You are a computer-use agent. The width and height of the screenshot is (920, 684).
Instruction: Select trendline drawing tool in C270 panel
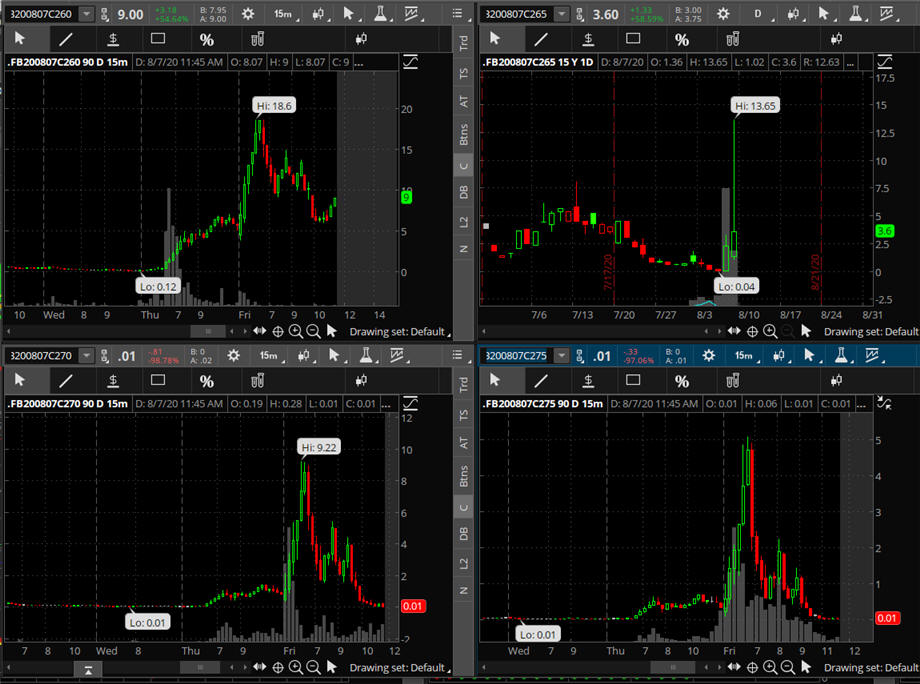click(66, 380)
